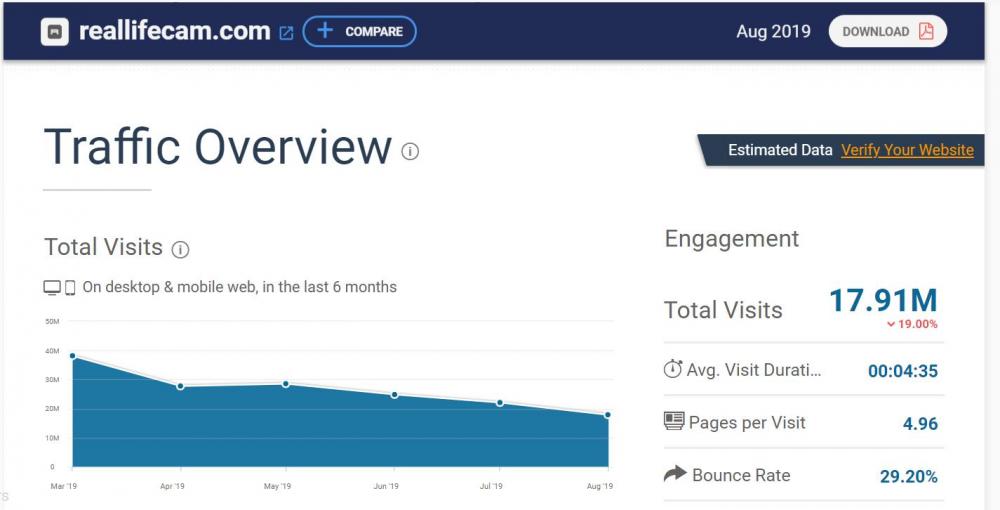Click the Traffic Overview info icon
The width and height of the screenshot is (1000, 510).
point(410,151)
